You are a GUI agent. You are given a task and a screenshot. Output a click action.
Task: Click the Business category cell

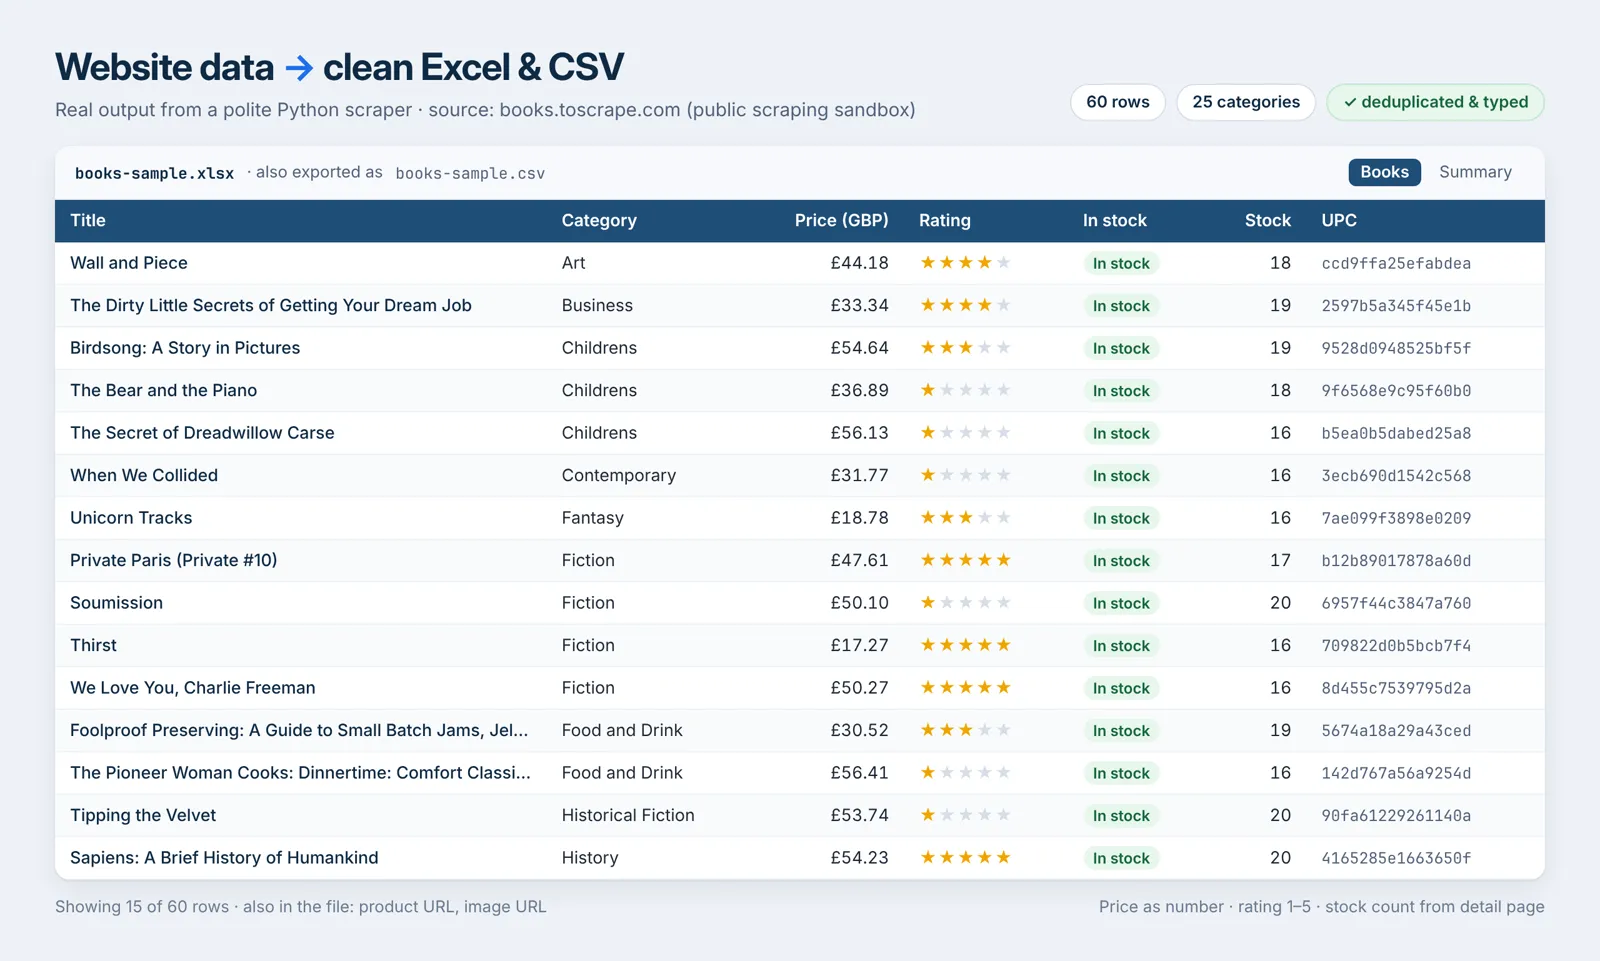(597, 305)
